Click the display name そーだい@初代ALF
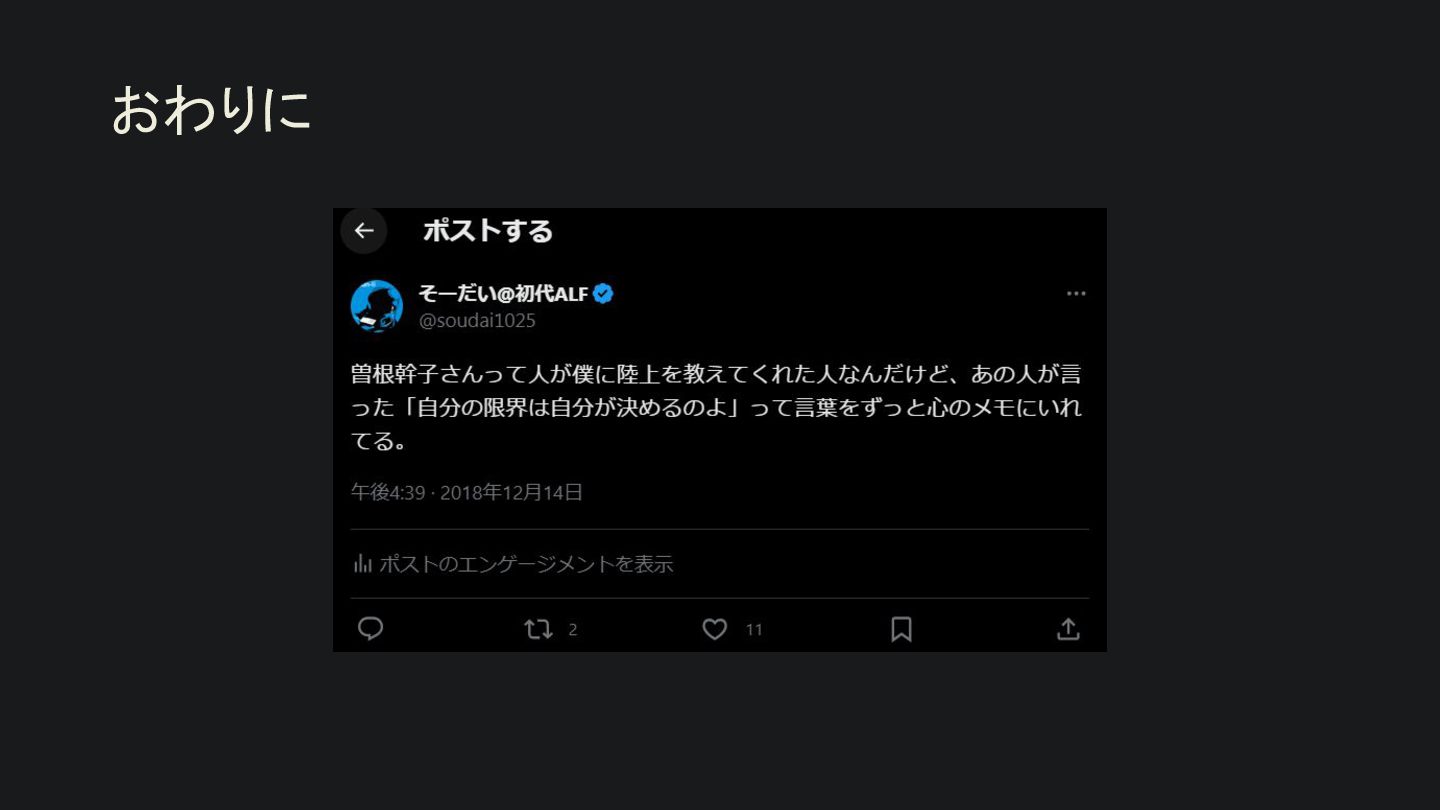1440x810 pixels. pos(503,294)
